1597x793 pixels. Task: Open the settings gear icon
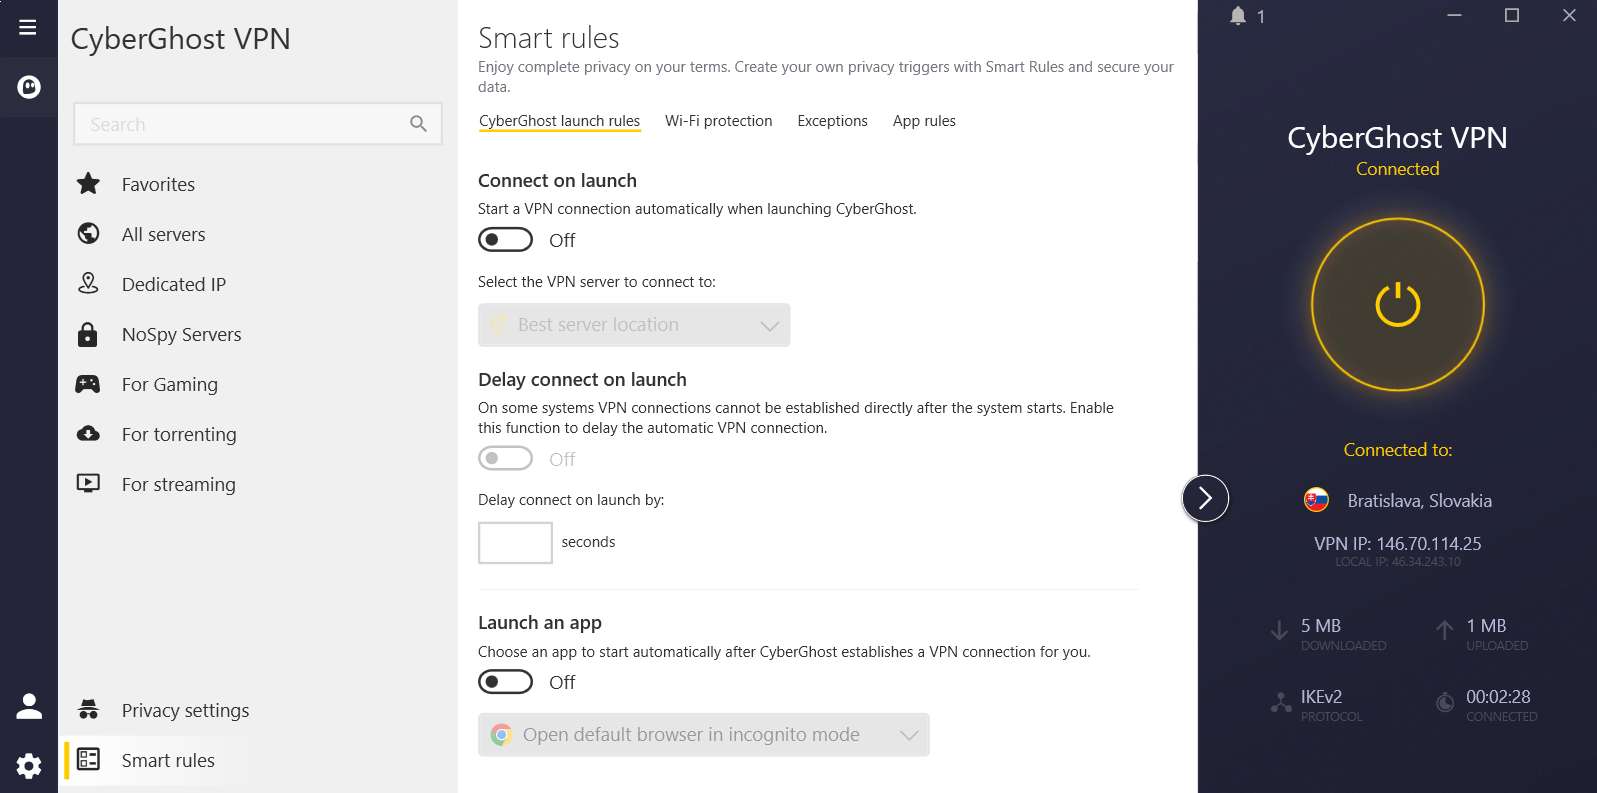click(x=29, y=766)
